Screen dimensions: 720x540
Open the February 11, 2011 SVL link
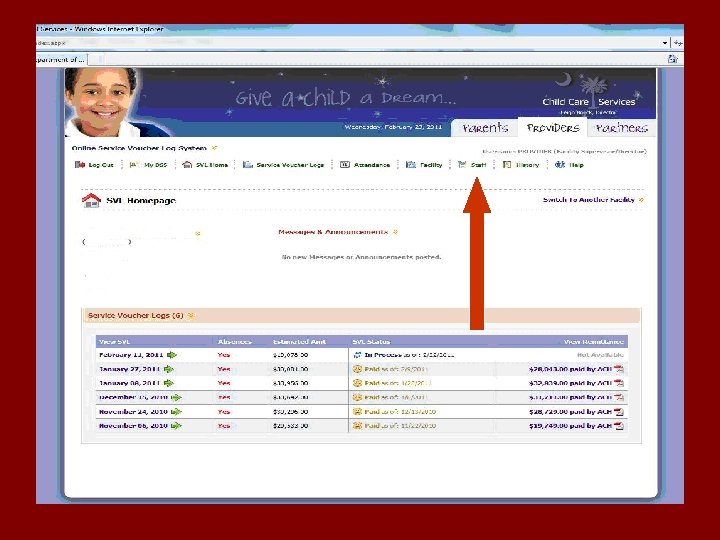pos(131,355)
